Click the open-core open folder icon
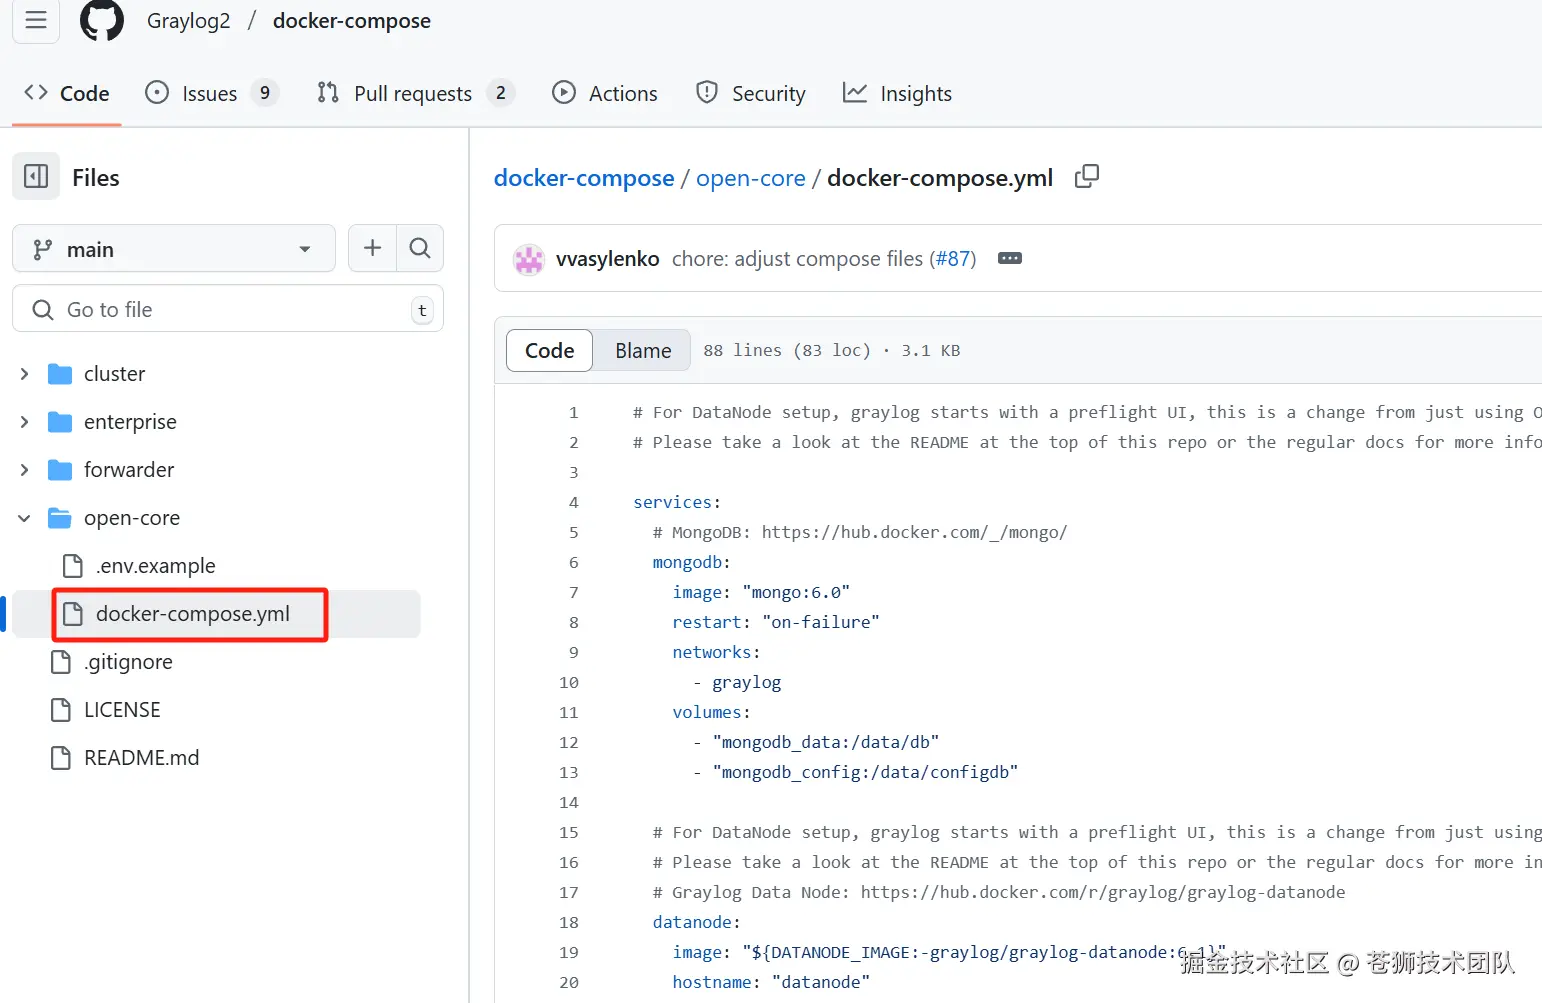 60,518
